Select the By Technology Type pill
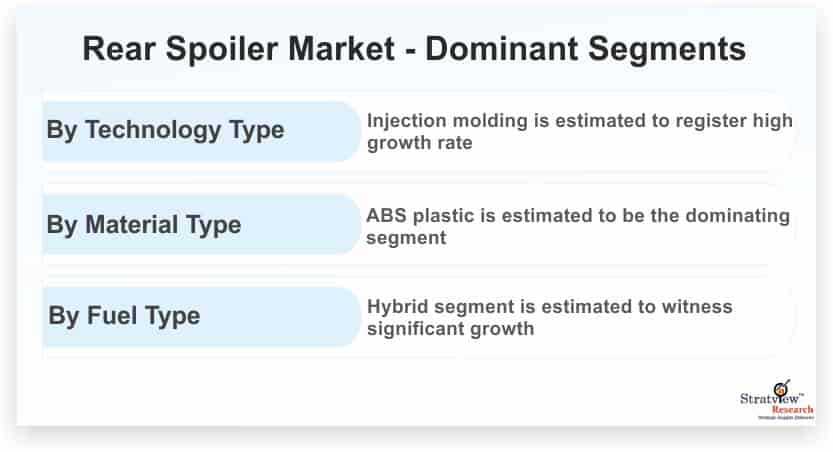Screen dimensions: 833x452 [x=201, y=131]
